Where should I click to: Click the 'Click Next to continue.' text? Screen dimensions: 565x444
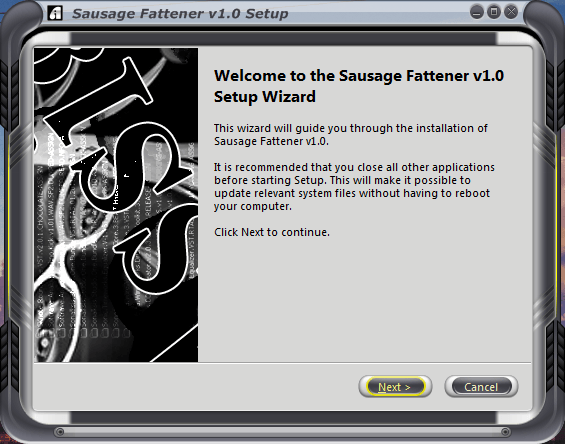point(272,232)
